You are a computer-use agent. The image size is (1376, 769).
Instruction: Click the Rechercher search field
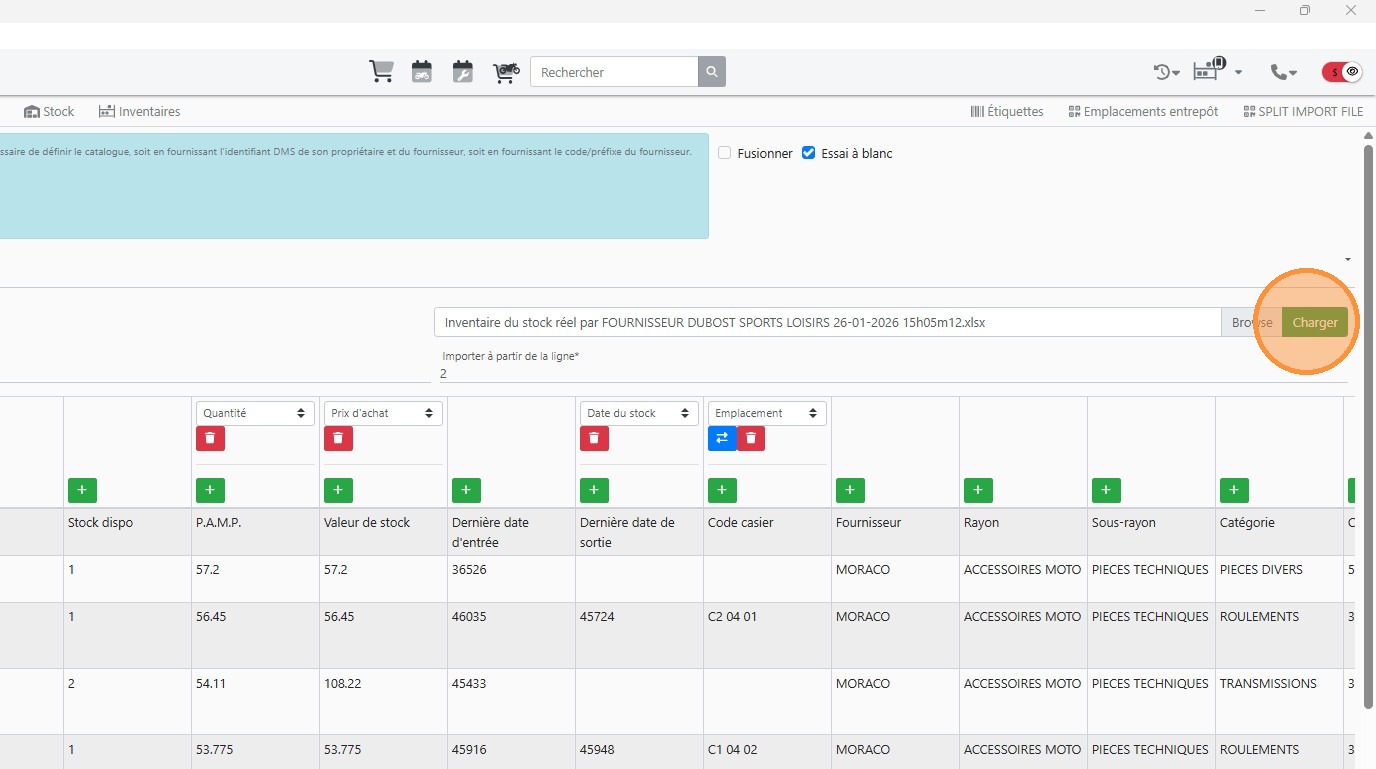coord(614,72)
